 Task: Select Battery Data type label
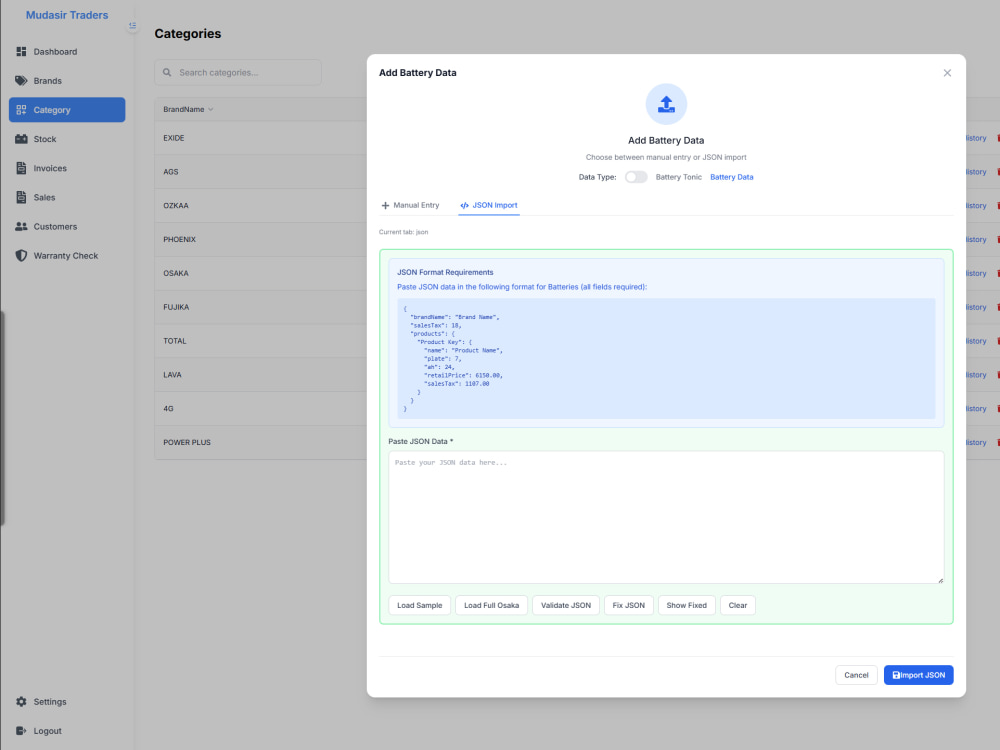[x=732, y=177]
